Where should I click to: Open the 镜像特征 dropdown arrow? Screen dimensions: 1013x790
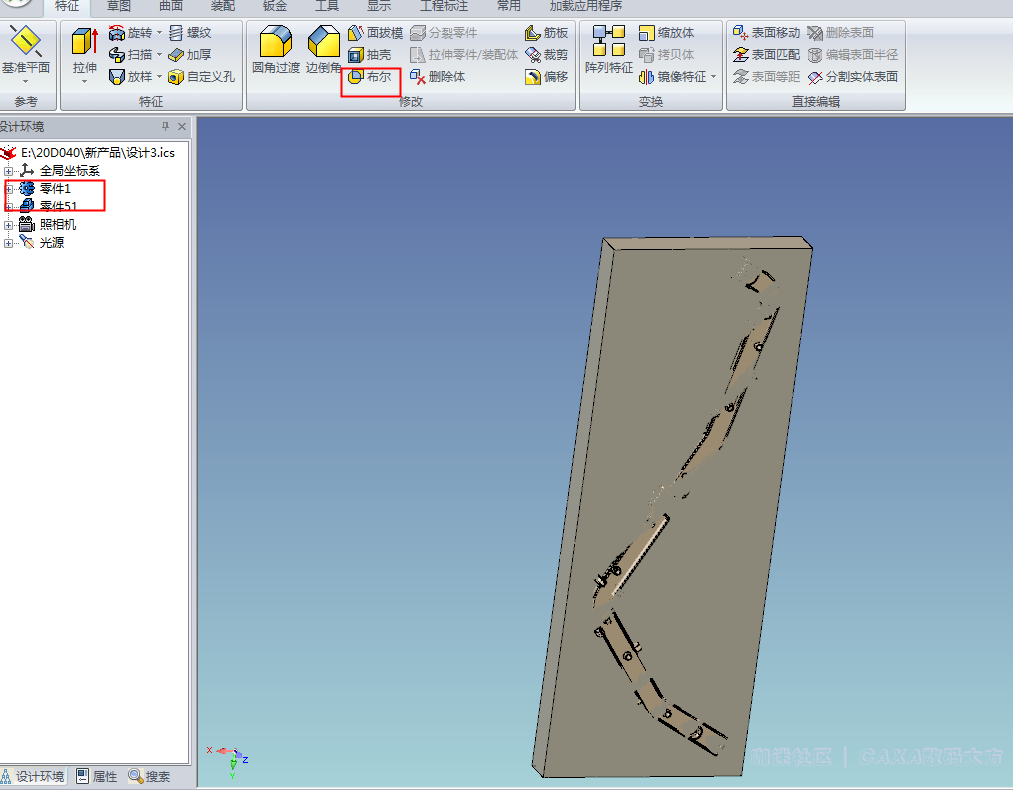(x=714, y=77)
